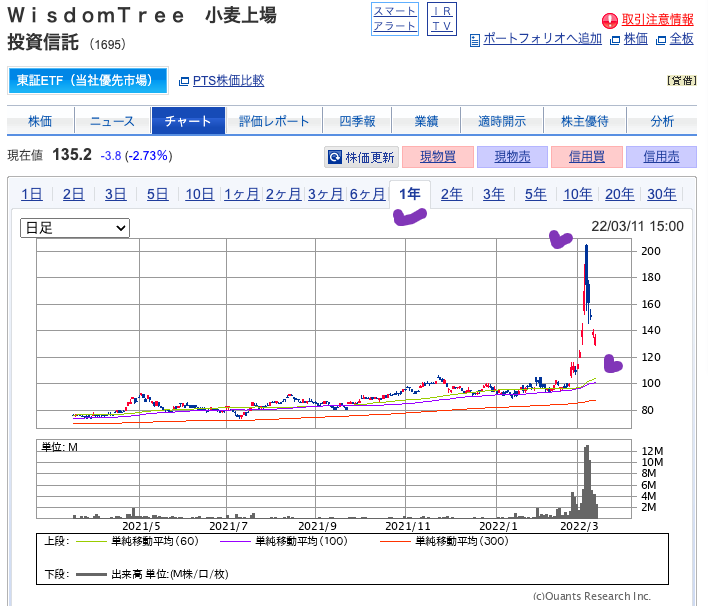
Task: Click the 2021/5 date label on chart axis
Action: [x=141, y=526]
